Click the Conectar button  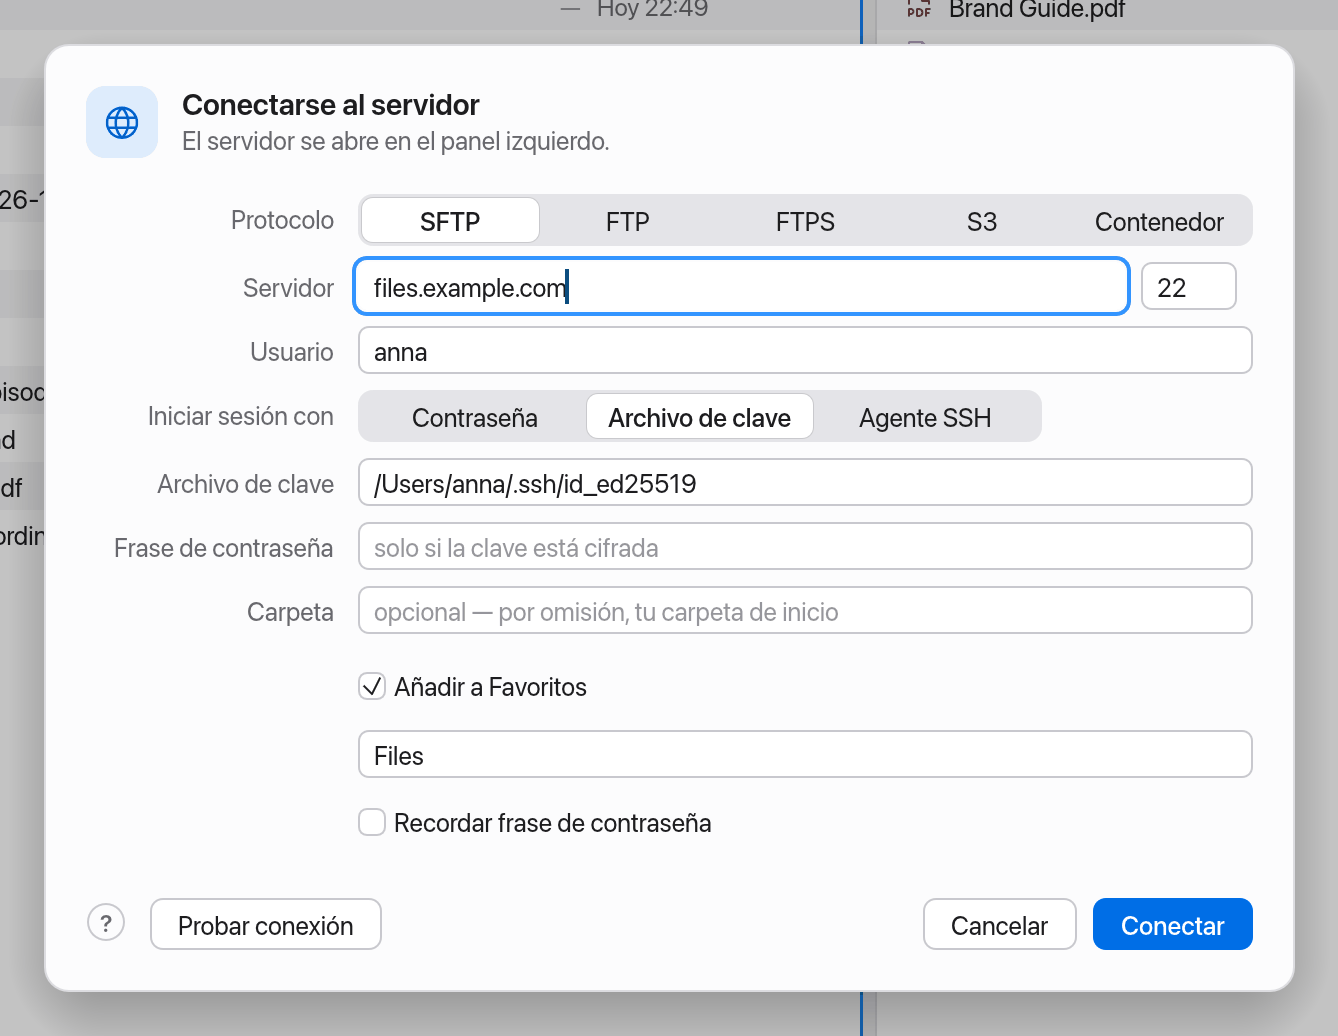tap(1172, 924)
